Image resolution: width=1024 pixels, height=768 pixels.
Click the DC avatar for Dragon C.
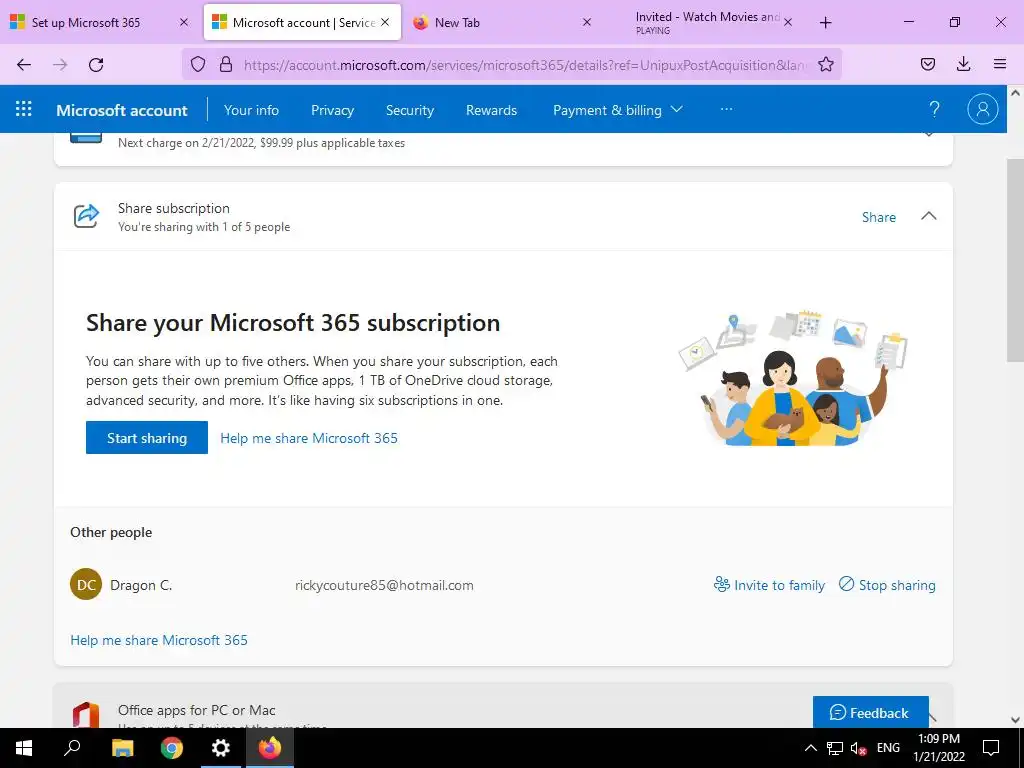pos(86,584)
